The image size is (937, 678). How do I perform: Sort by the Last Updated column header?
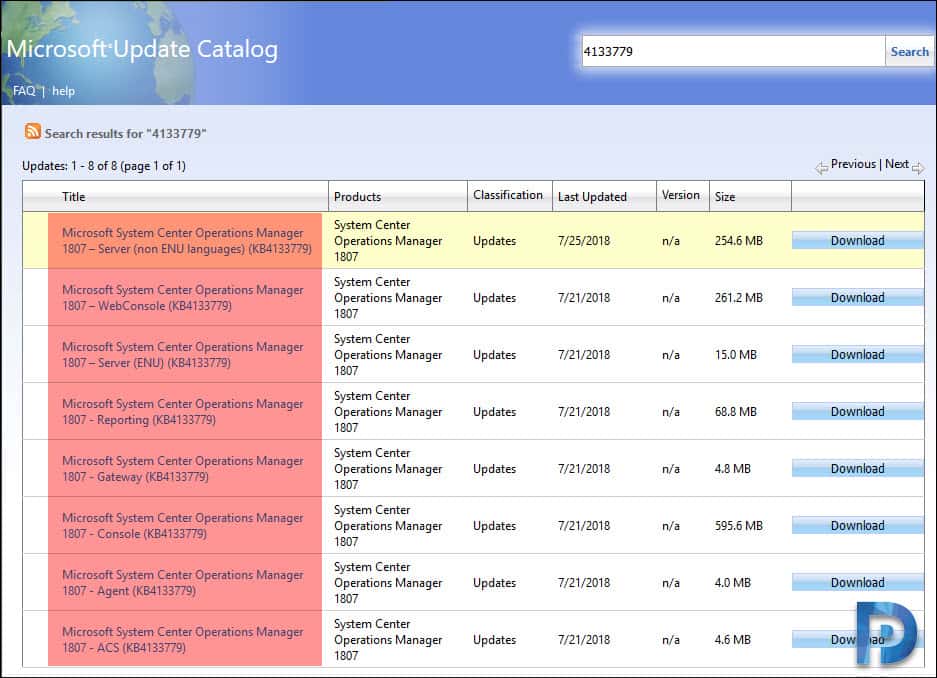pos(592,197)
